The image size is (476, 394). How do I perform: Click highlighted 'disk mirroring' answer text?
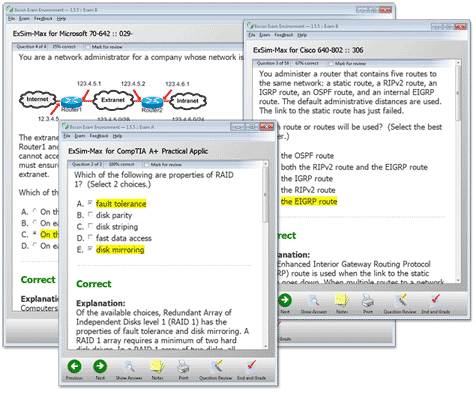(120, 250)
